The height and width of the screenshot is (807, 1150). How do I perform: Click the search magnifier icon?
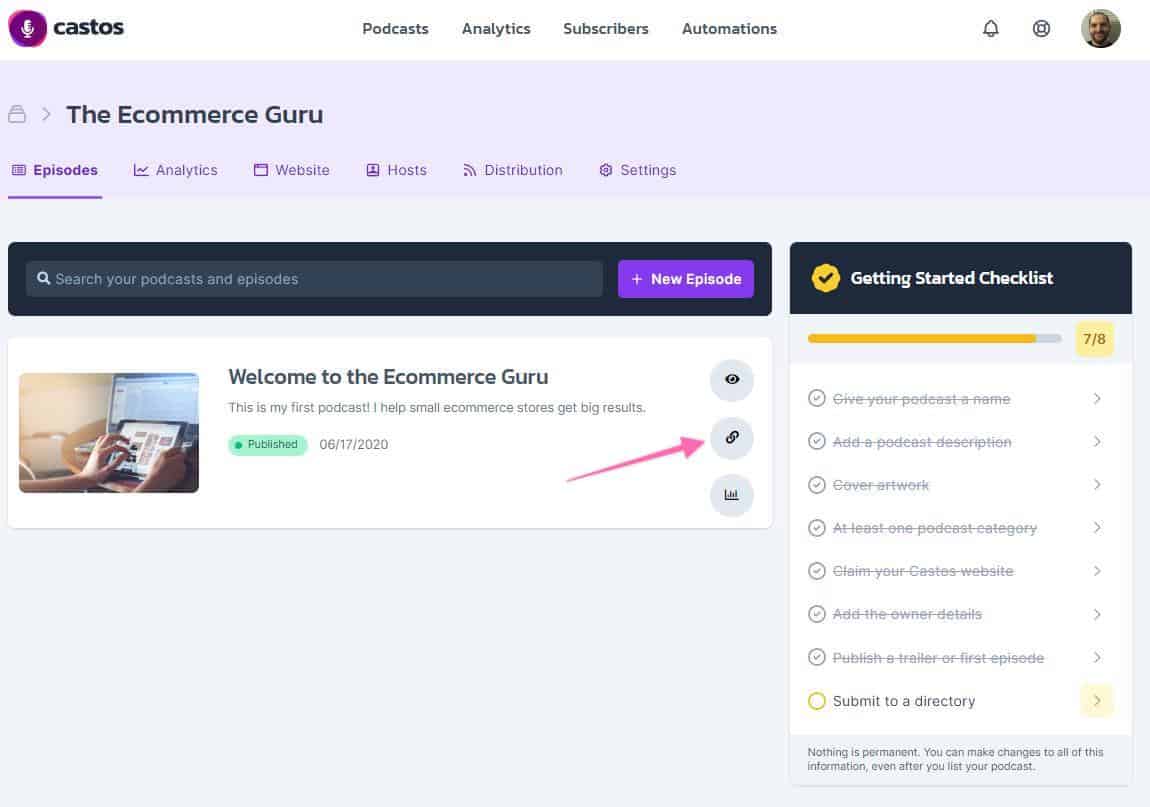(43, 279)
